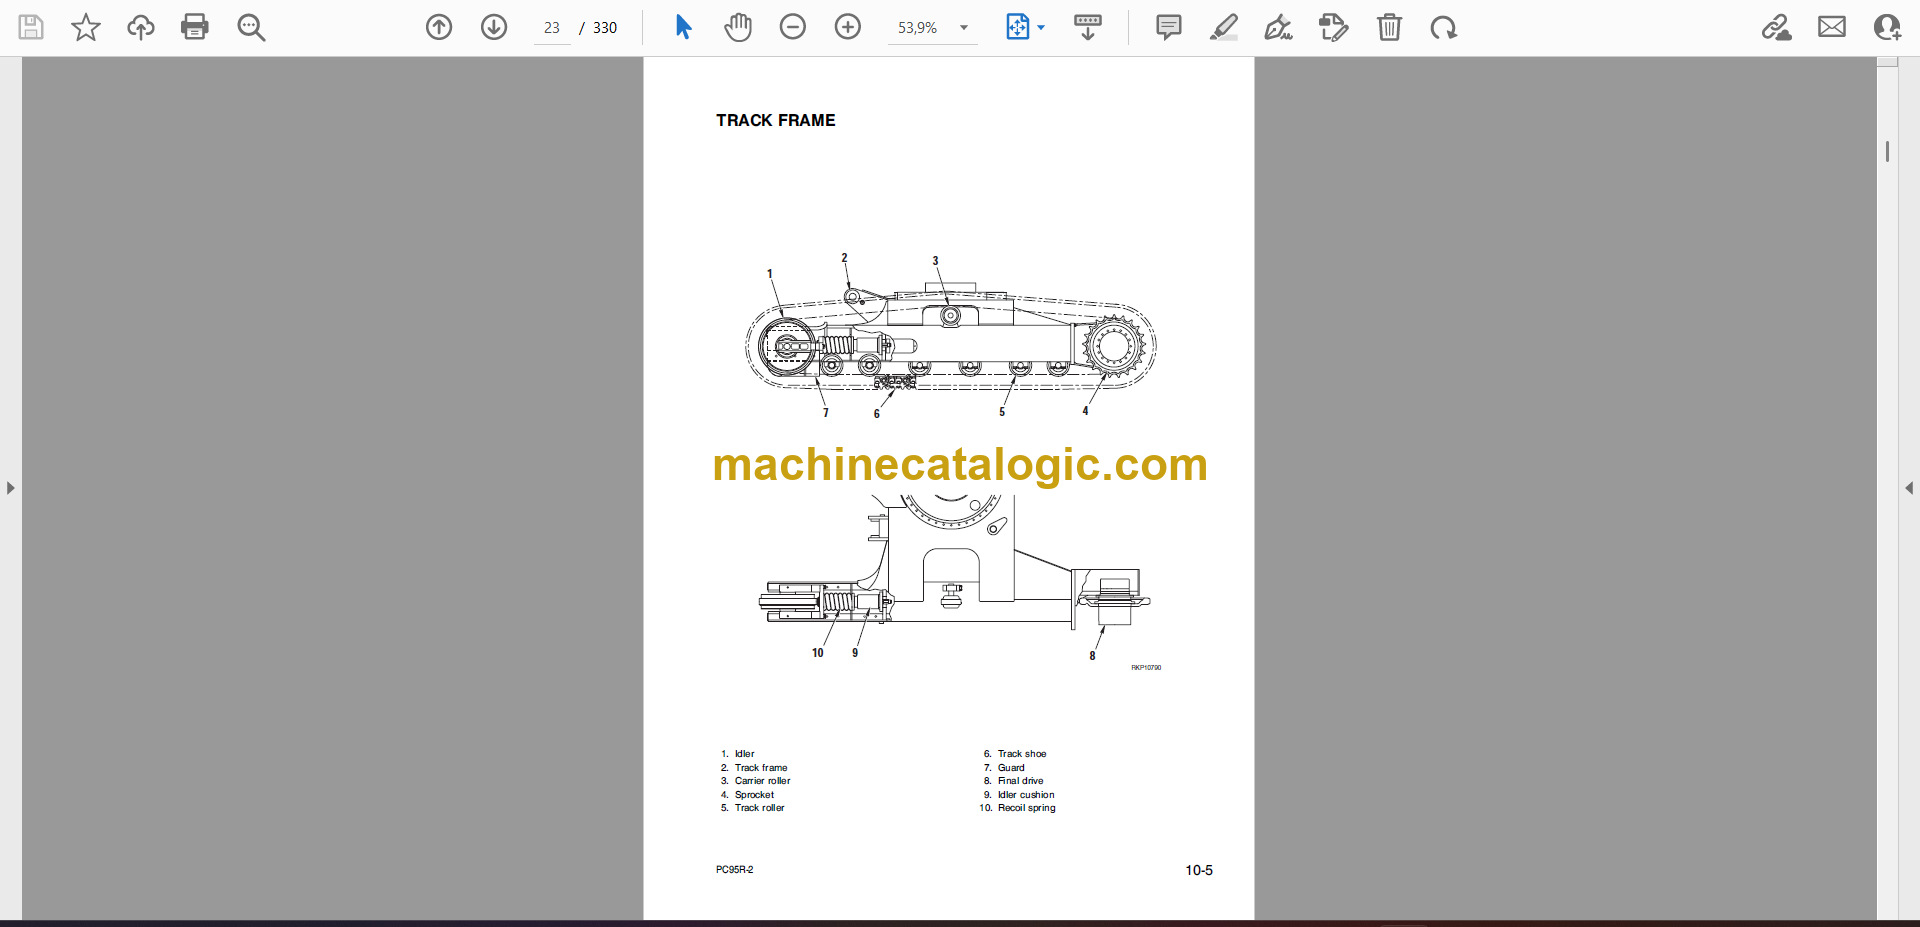Add the document to favorites with the star
Image resolution: width=1920 pixels, height=927 pixels.
click(86, 27)
